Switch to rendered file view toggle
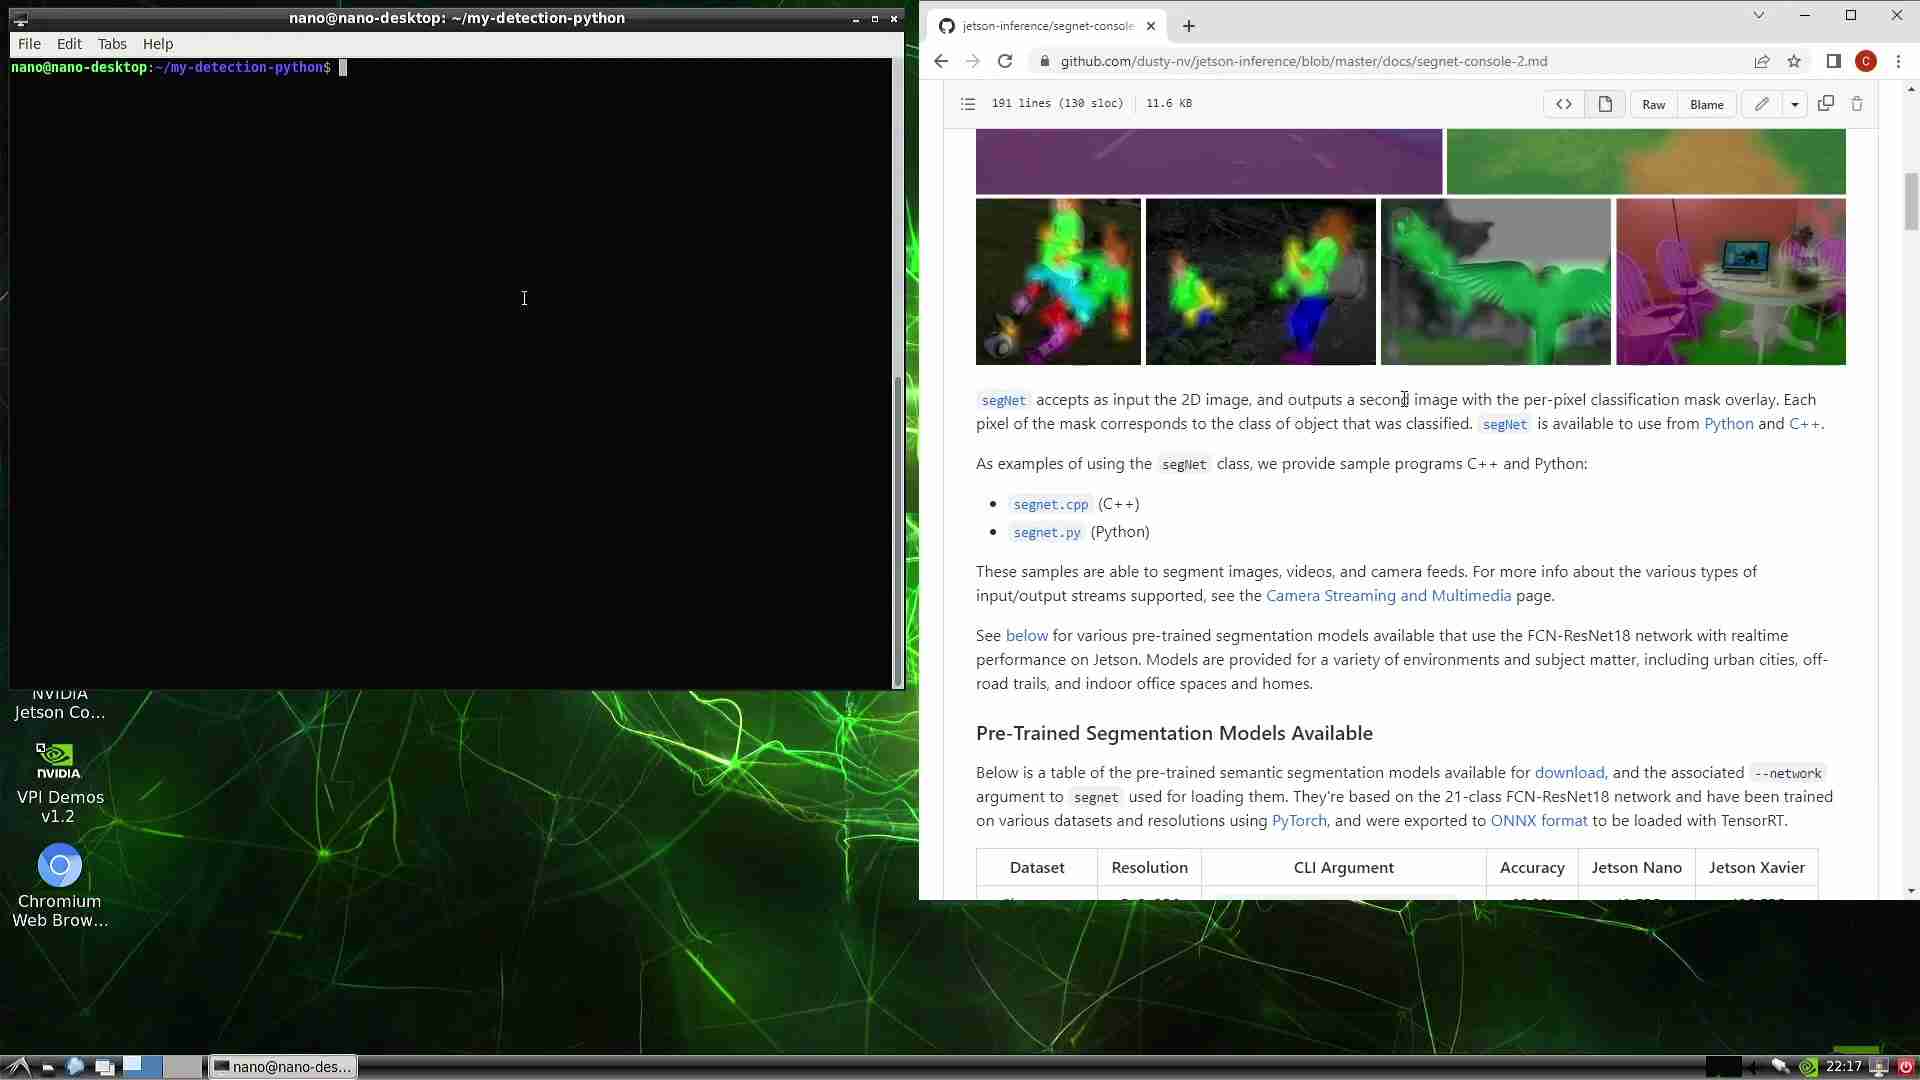Viewport: 1920px width, 1080px height. point(1605,104)
